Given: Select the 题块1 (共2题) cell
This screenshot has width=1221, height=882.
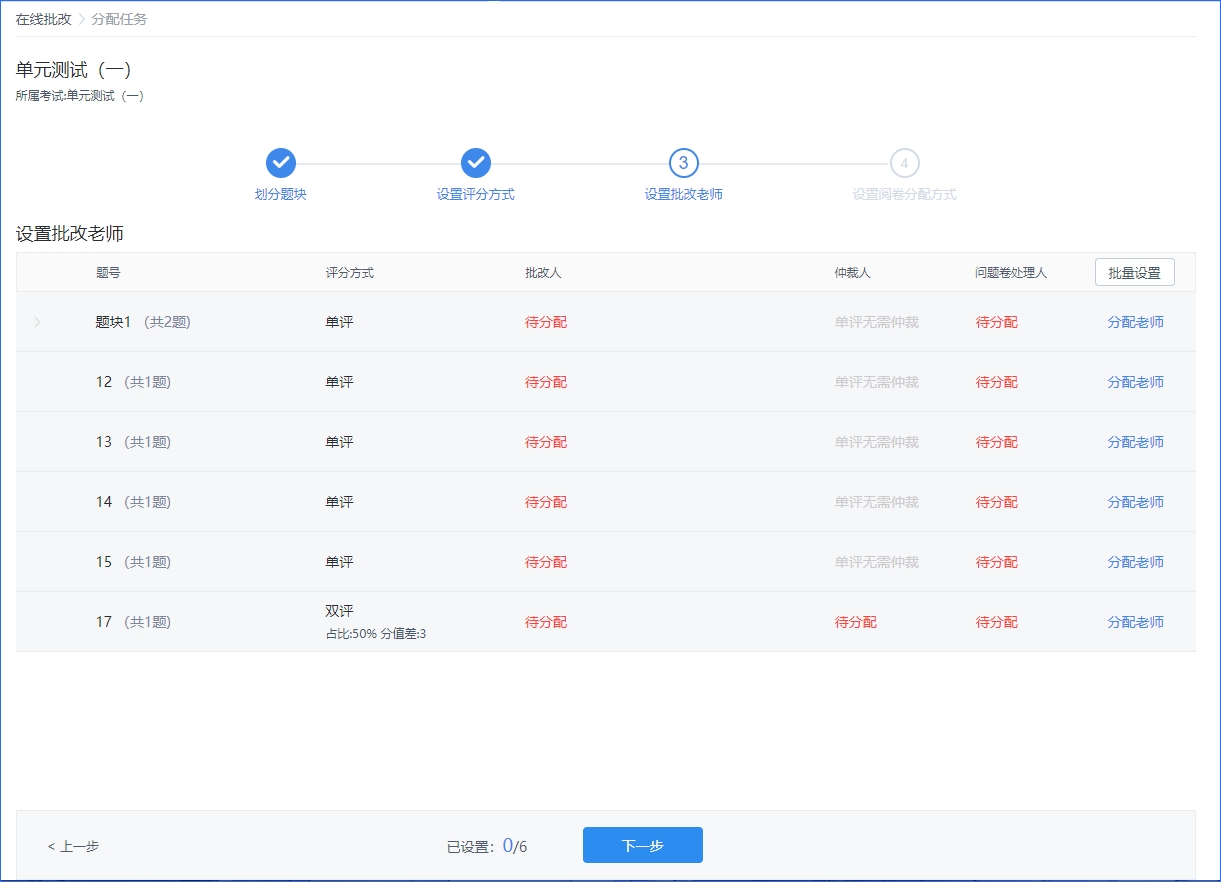Looking at the screenshot, I should tap(143, 322).
